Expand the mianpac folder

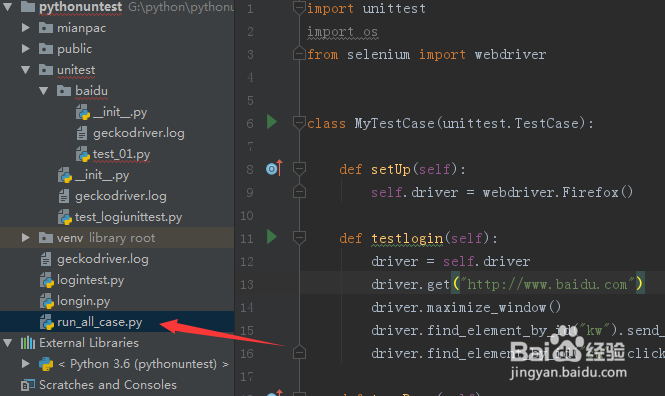click(x=25, y=28)
